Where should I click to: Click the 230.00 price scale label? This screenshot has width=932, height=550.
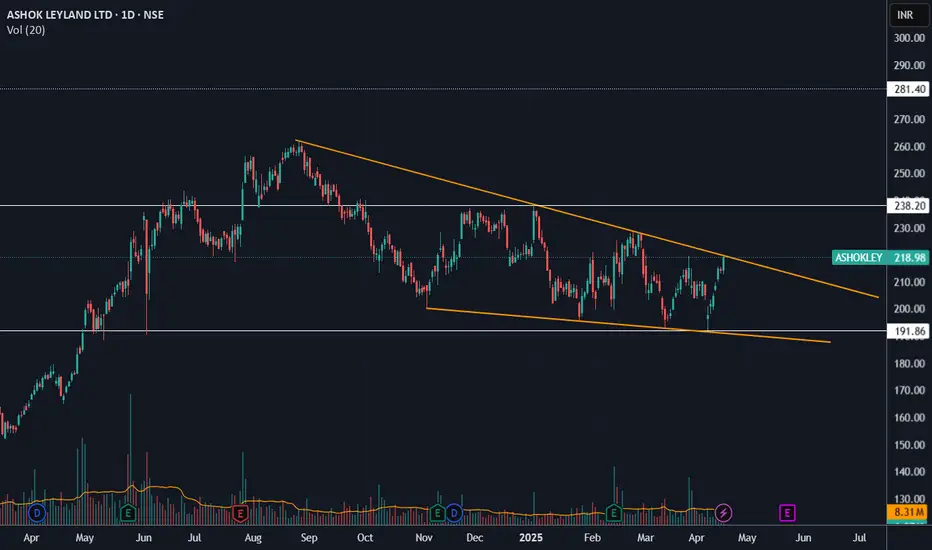909,228
